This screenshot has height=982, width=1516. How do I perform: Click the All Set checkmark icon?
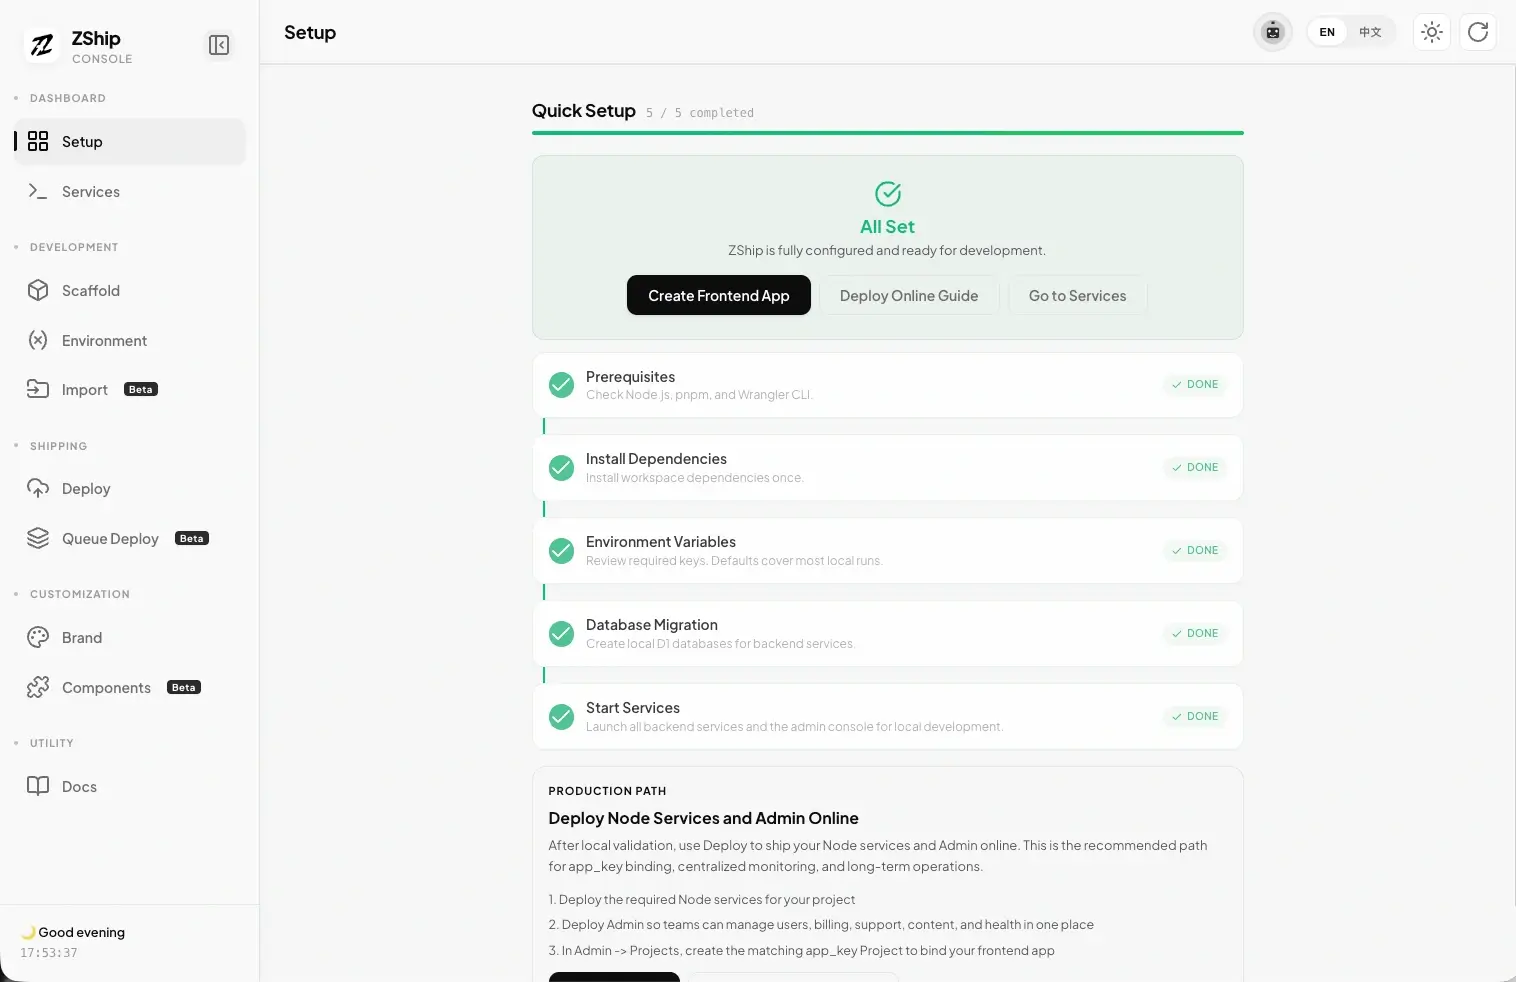tap(888, 193)
